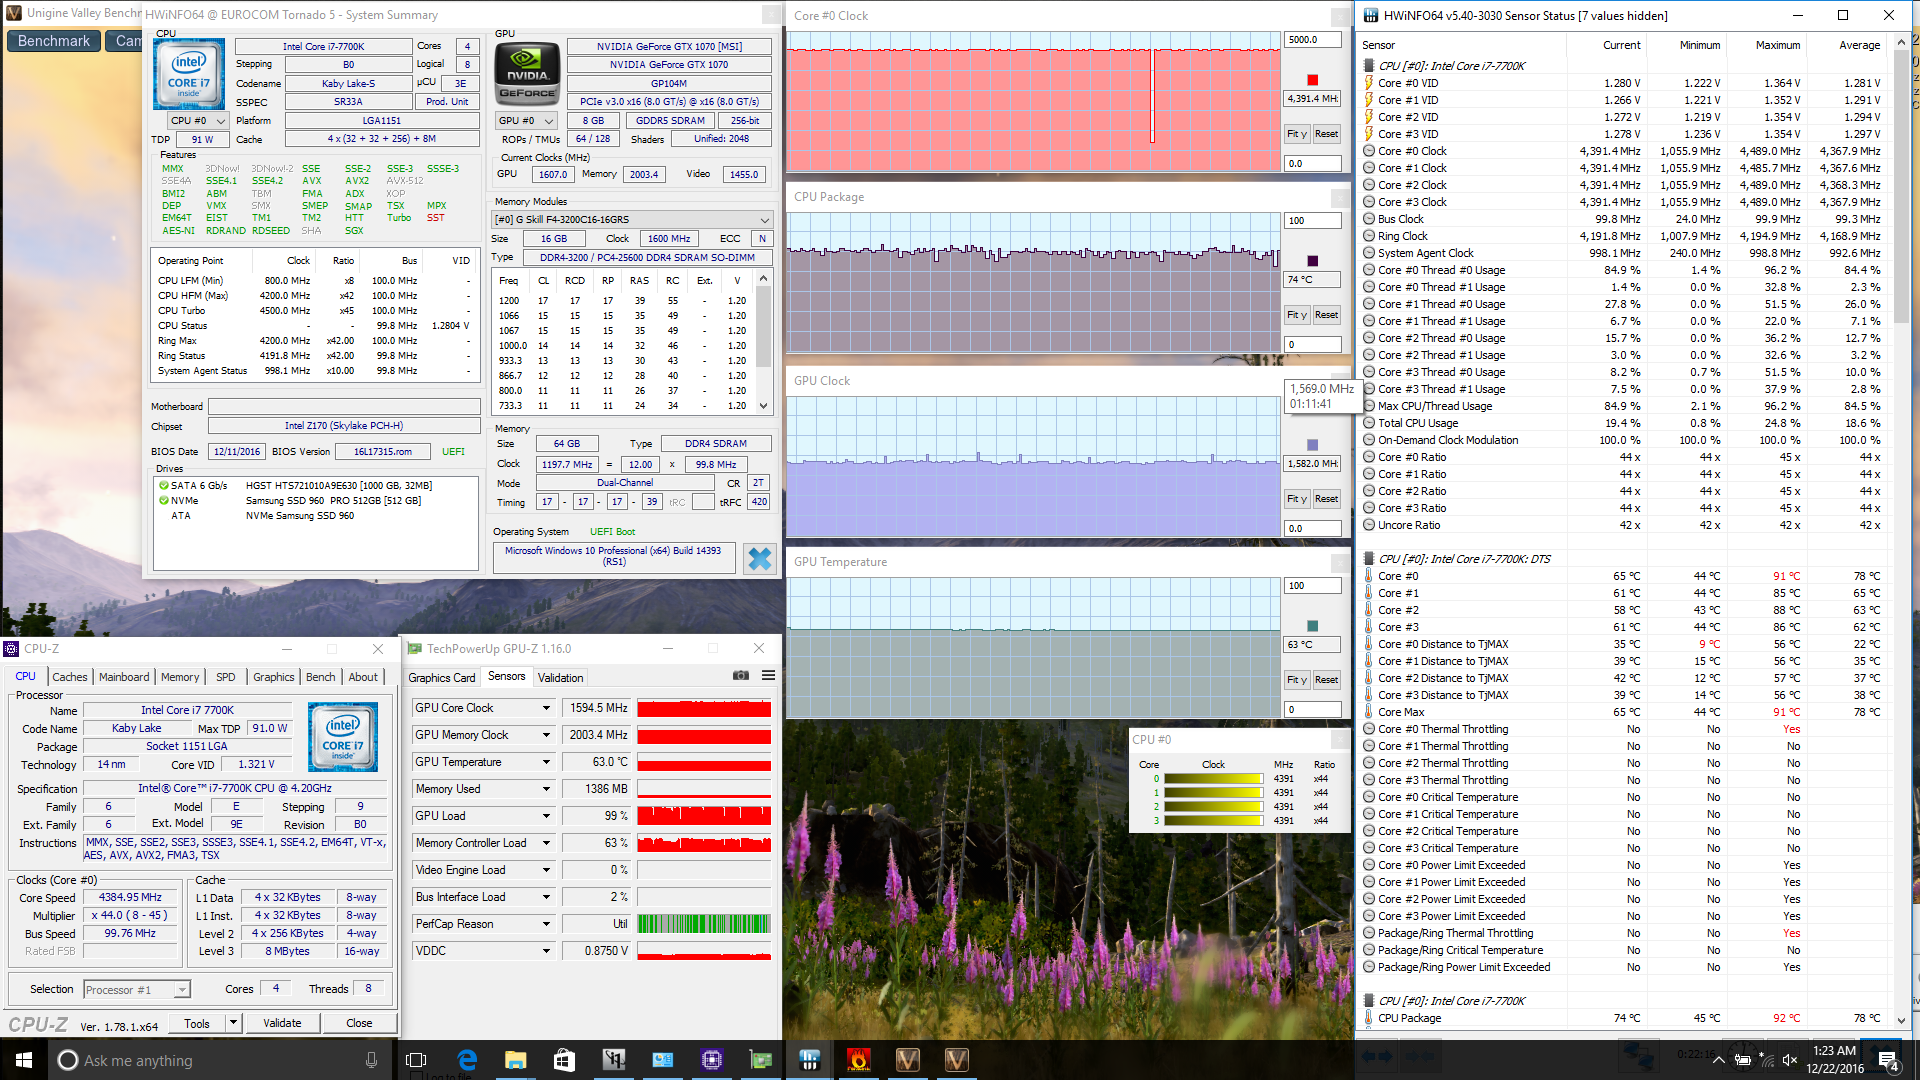Open the PerfCap Reason sensor dropdown
The width and height of the screenshot is (1920, 1080).
click(x=546, y=924)
